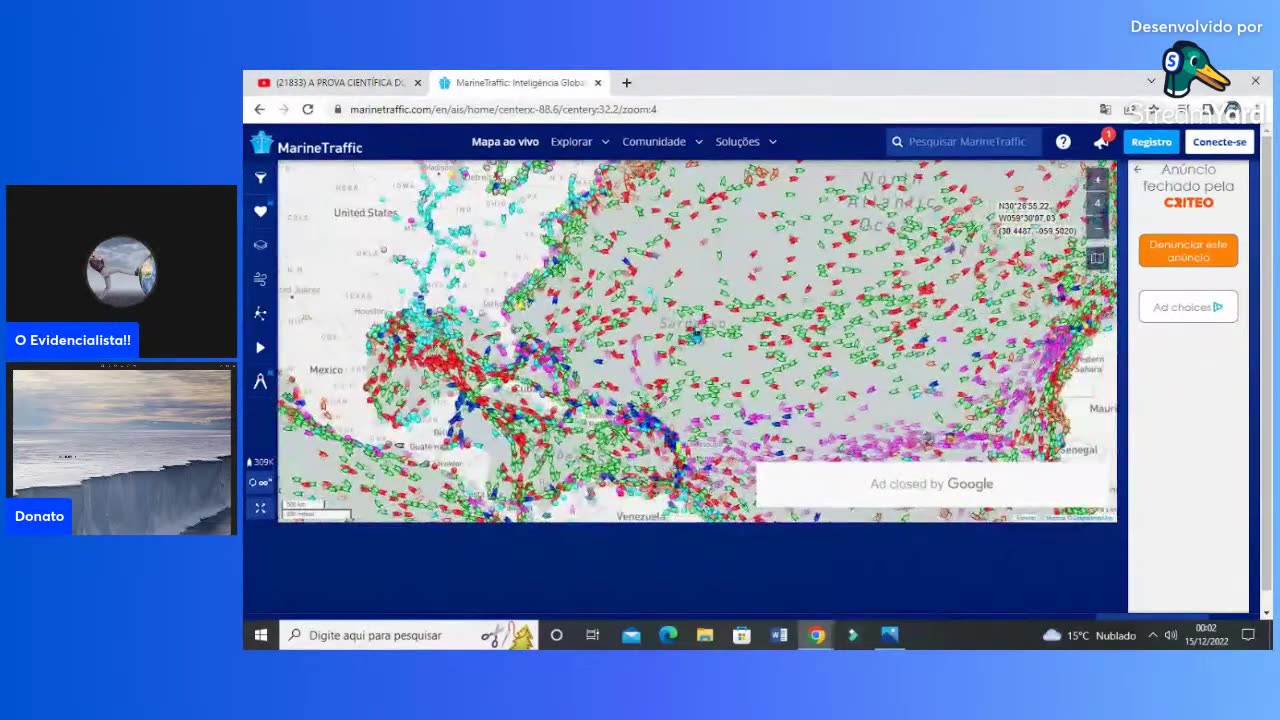Close the MarineTraffic browser tab
The image size is (1280, 720).
pyautogui.click(x=598, y=83)
